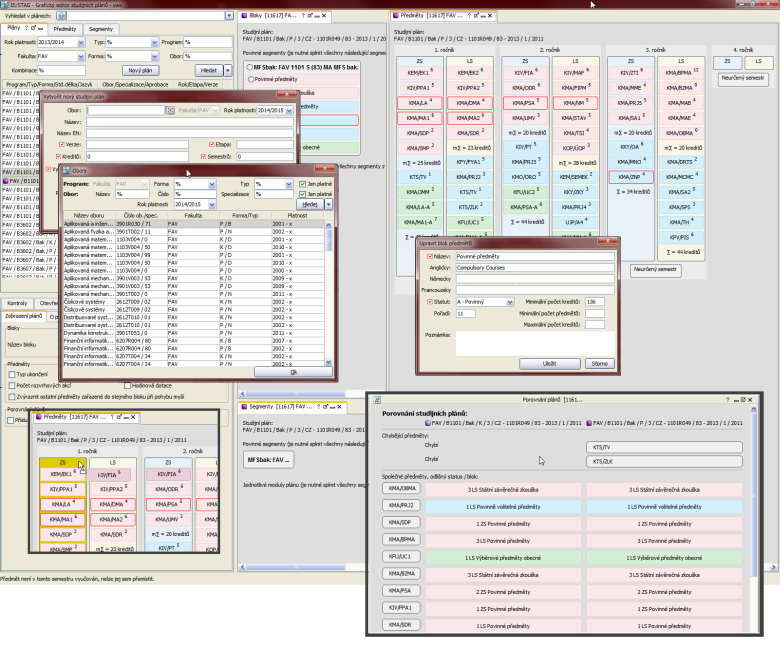This screenshot has height=649, width=780.
Task: Expand 'Vyhledat v plánech' dropdown arrow
Action: coord(229,16)
